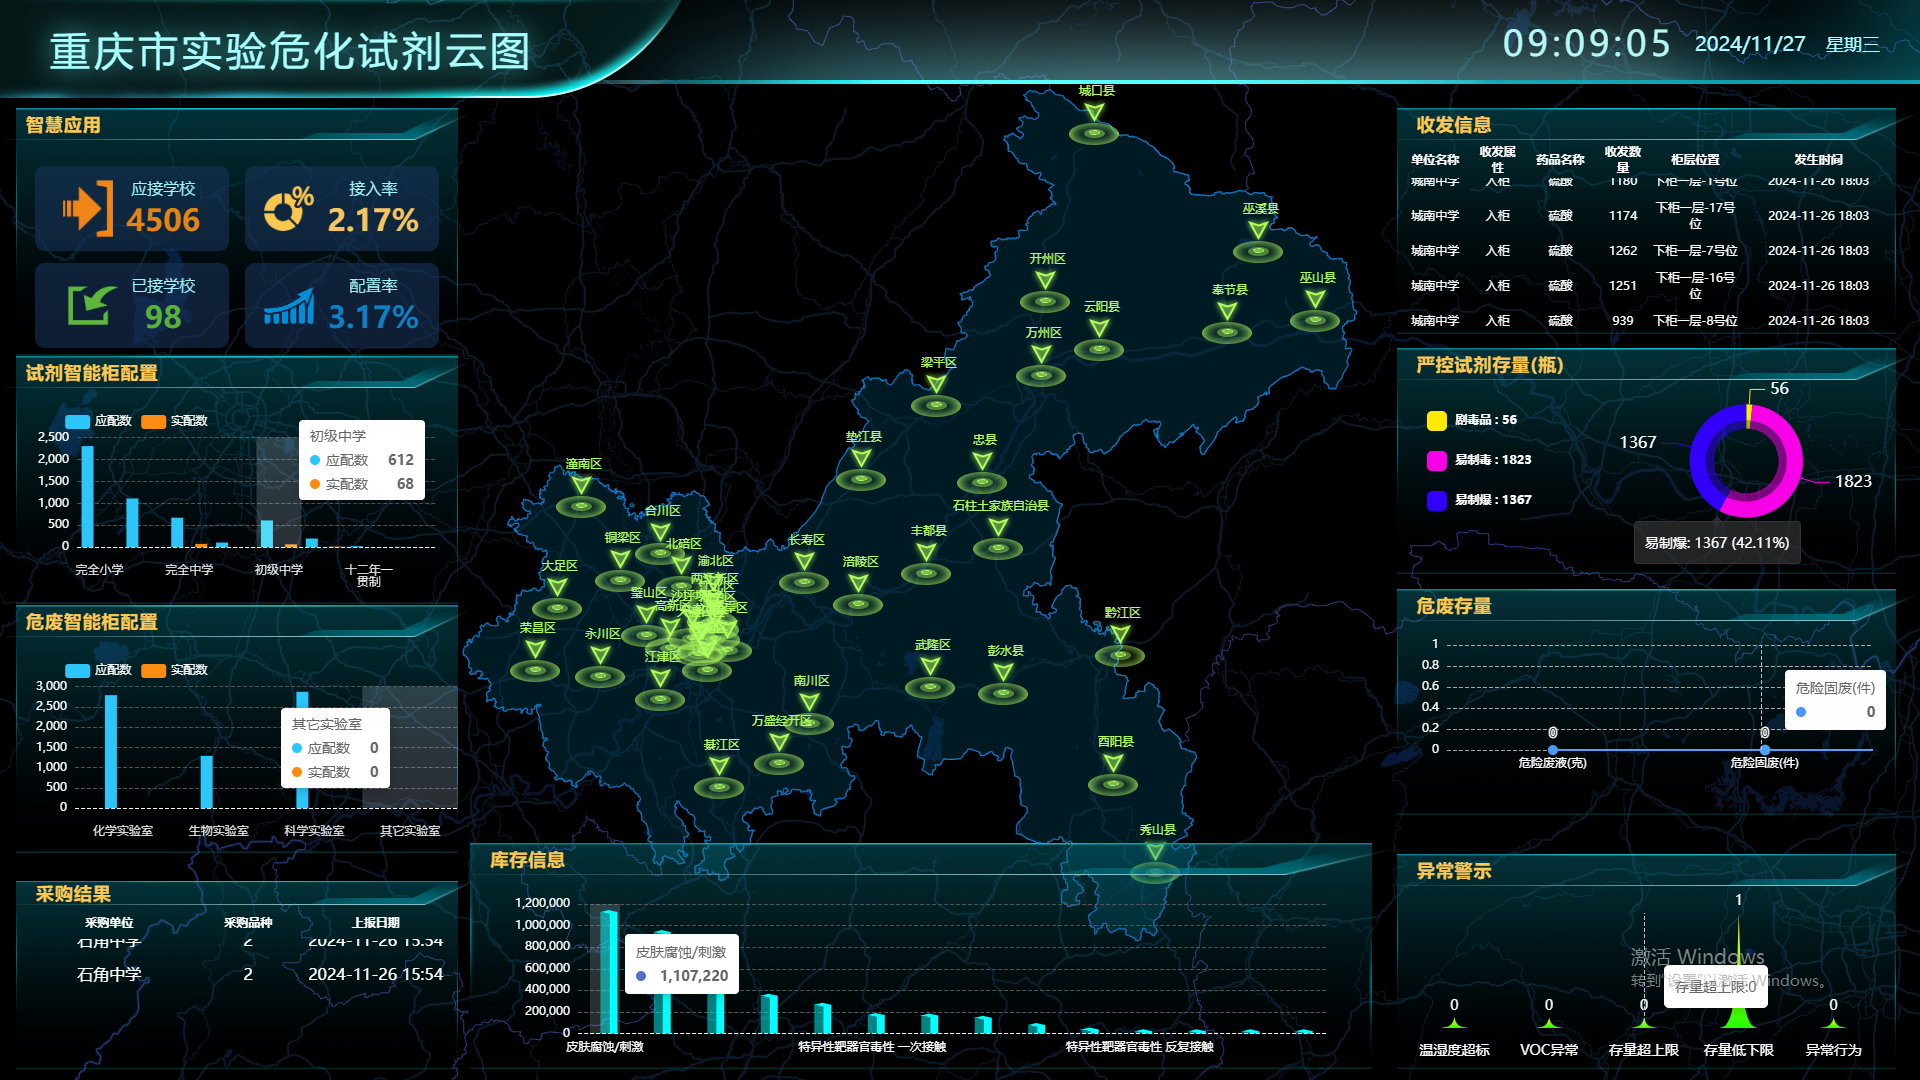Click the 危险固废(件) data point
This screenshot has width=1920, height=1080.
tap(1765, 749)
